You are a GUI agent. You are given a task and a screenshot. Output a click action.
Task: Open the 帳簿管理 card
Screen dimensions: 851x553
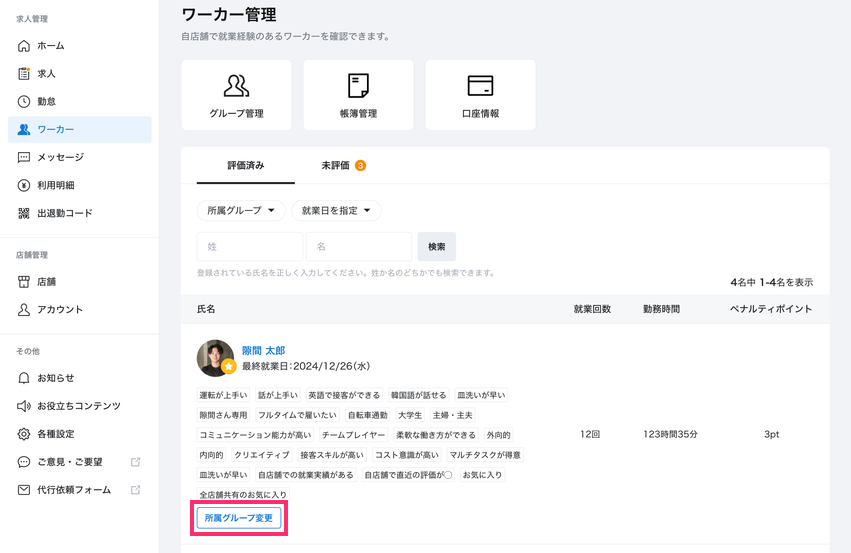click(x=358, y=95)
